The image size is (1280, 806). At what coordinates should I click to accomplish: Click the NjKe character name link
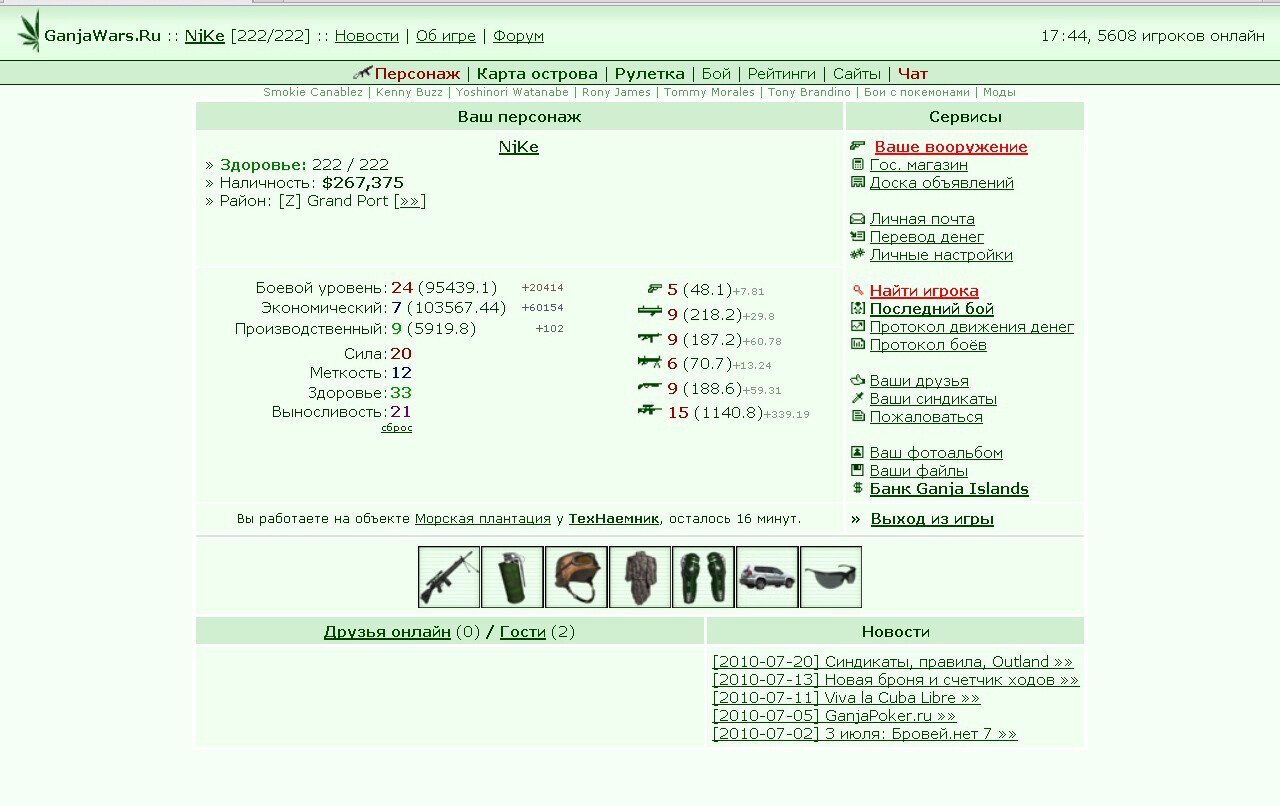point(519,147)
